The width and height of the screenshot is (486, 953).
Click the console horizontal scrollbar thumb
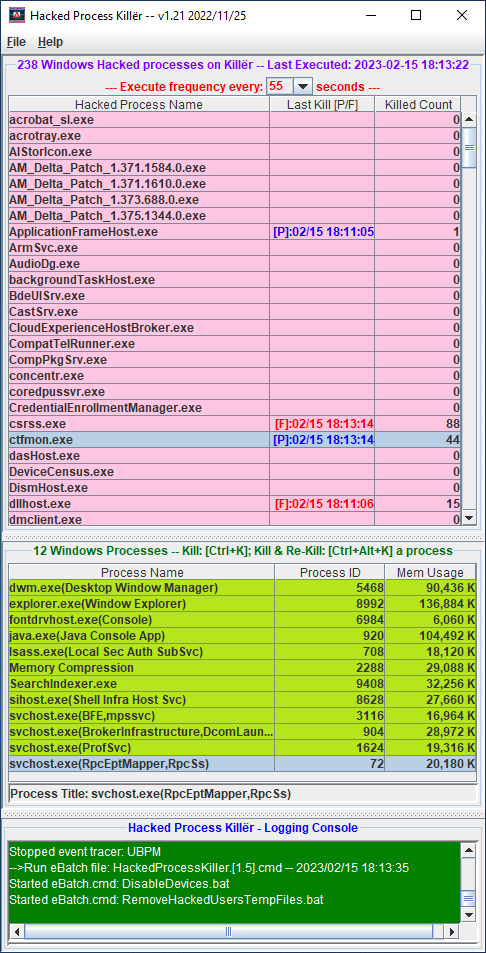click(x=228, y=931)
